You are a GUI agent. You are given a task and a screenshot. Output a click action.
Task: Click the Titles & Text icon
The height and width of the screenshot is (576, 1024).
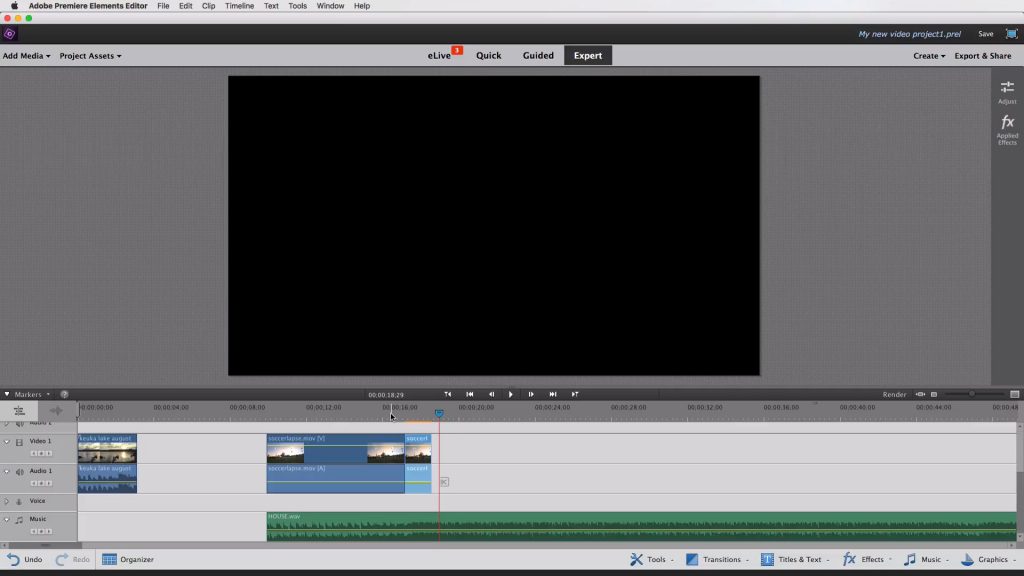point(767,560)
